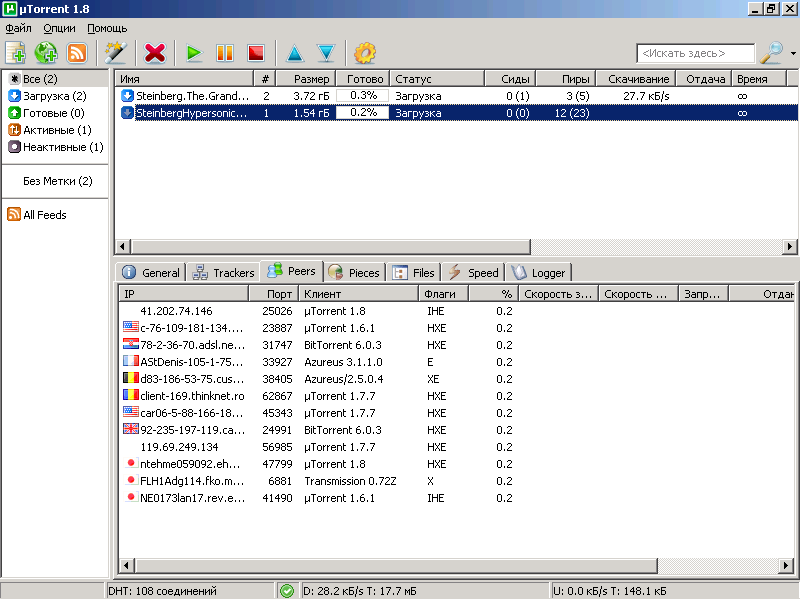Open the Опции menu
800x600 pixels.
[x=59, y=29]
